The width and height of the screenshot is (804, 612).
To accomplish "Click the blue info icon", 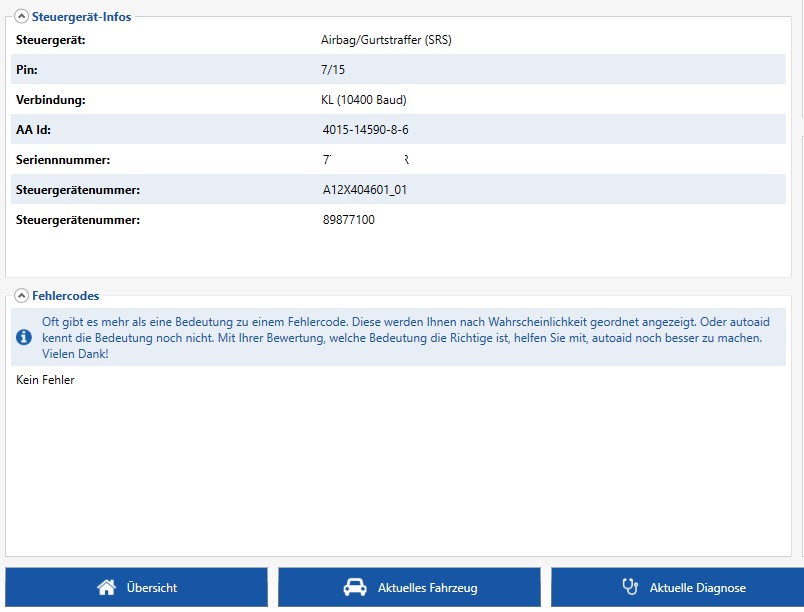I will pyautogui.click(x=24, y=337).
